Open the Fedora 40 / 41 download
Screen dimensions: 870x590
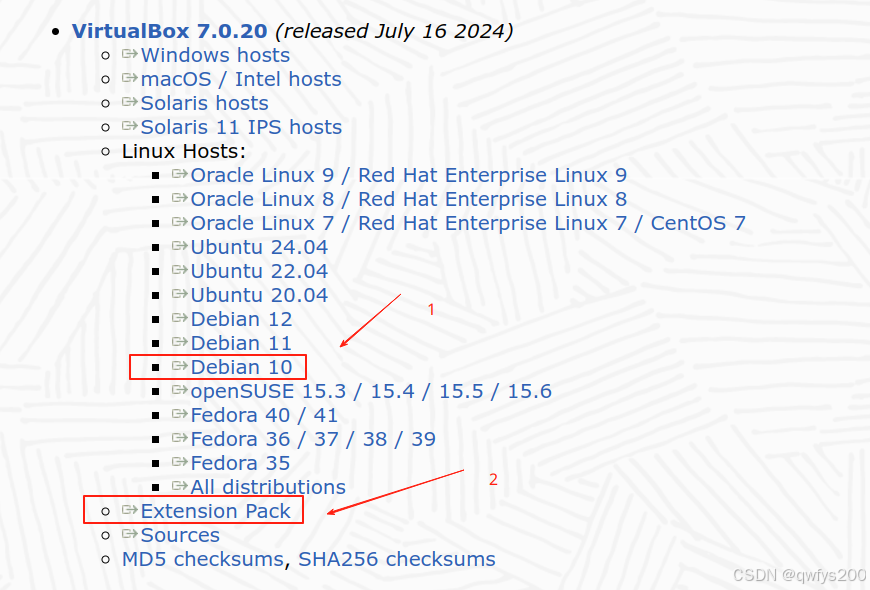[x=265, y=415]
